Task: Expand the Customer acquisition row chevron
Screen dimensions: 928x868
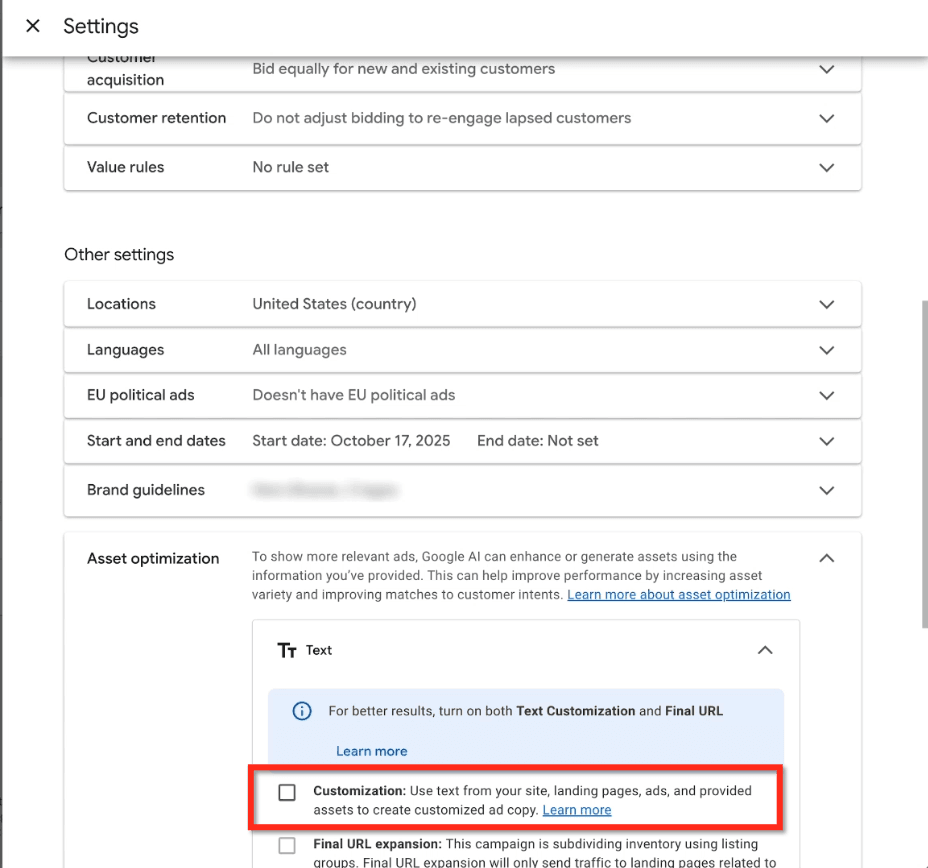Action: [827, 69]
